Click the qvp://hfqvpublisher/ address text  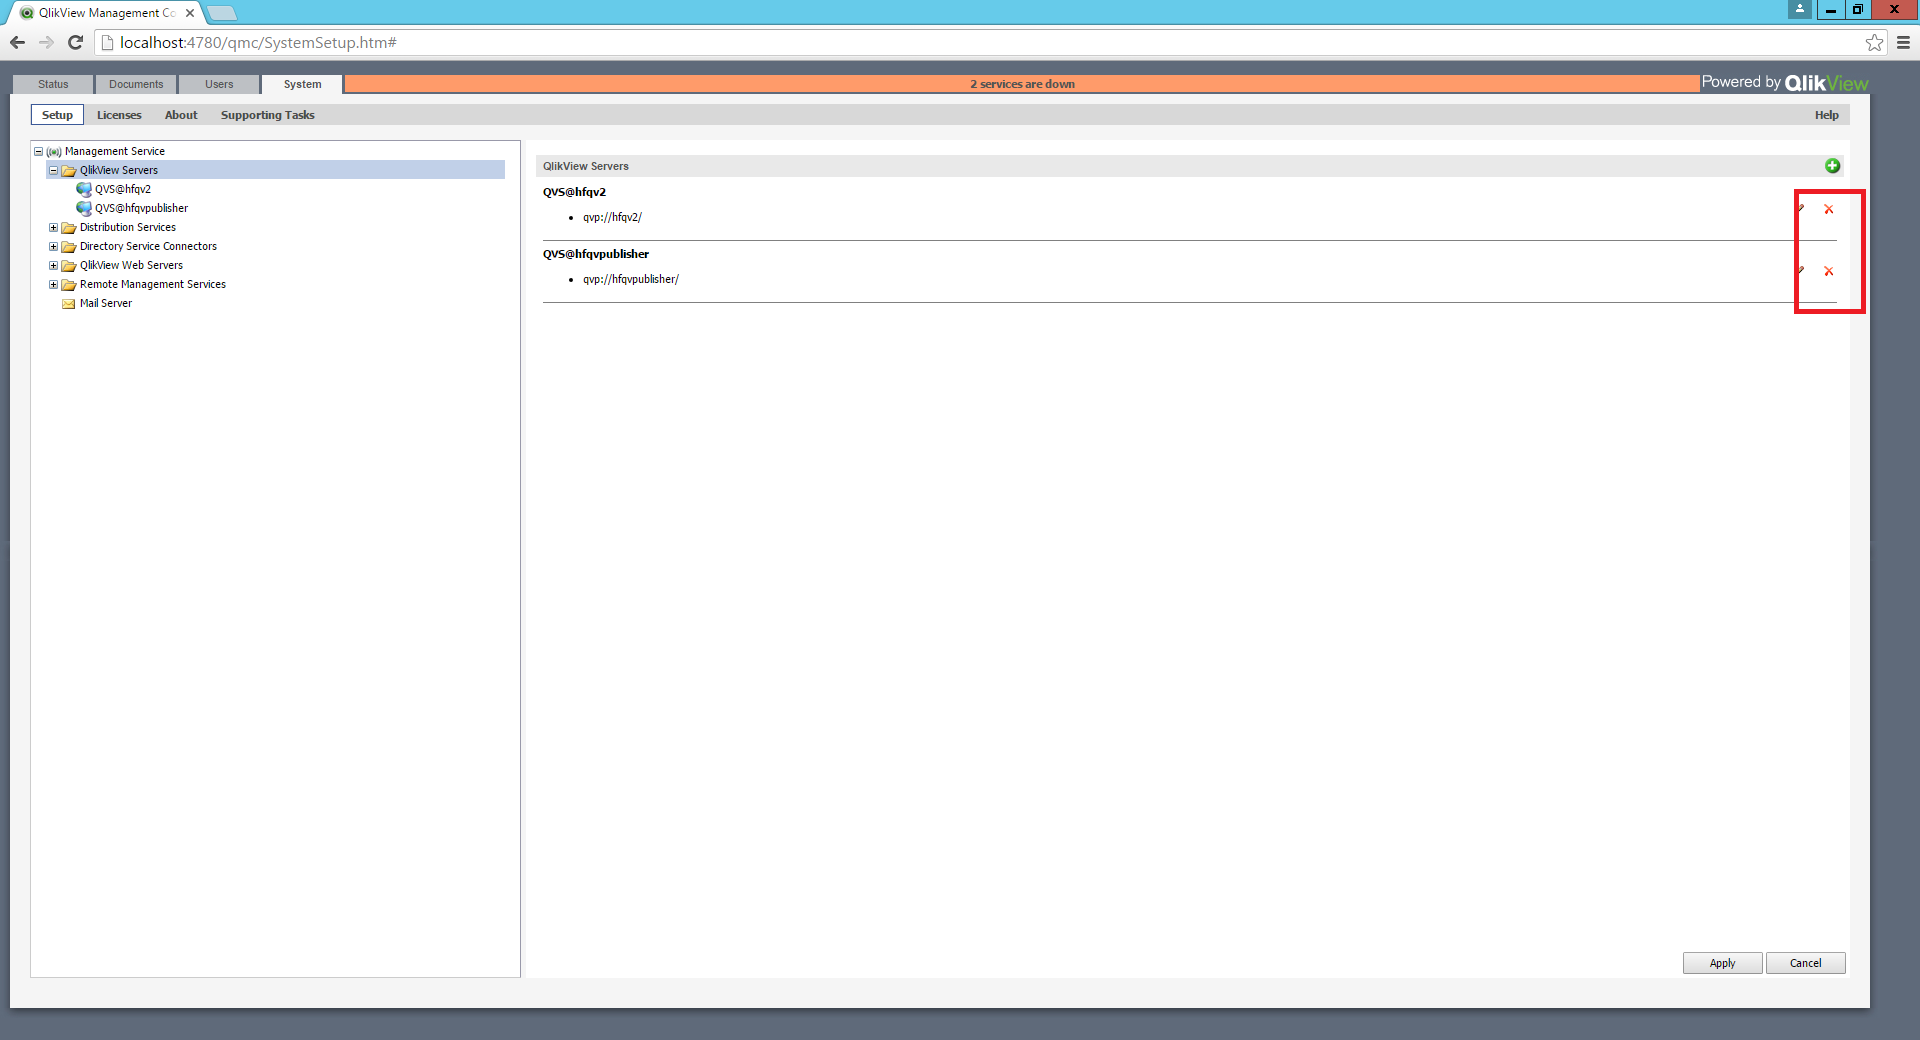(x=631, y=279)
